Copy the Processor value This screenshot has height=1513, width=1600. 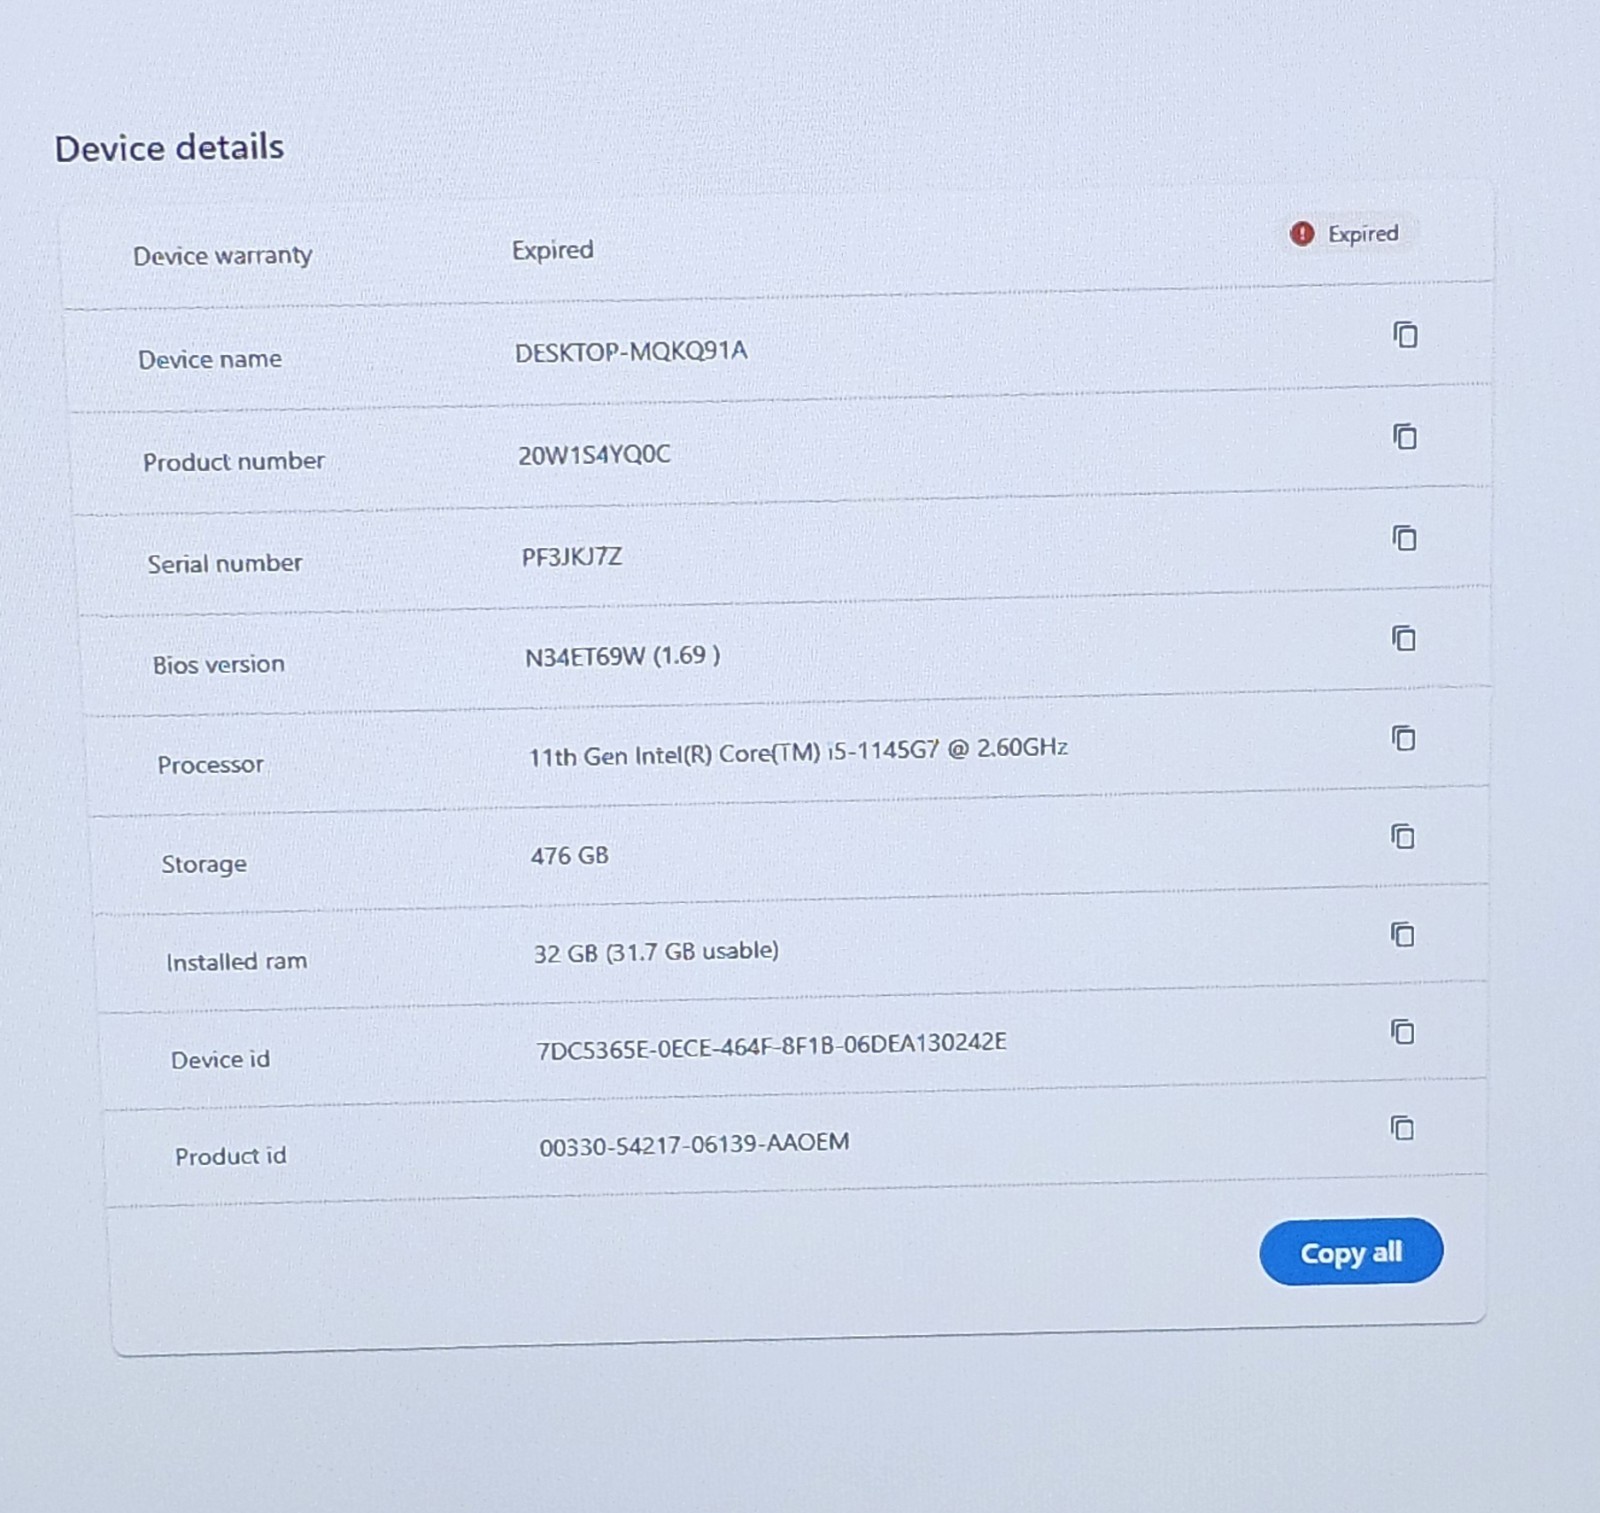coord(1403,738)
